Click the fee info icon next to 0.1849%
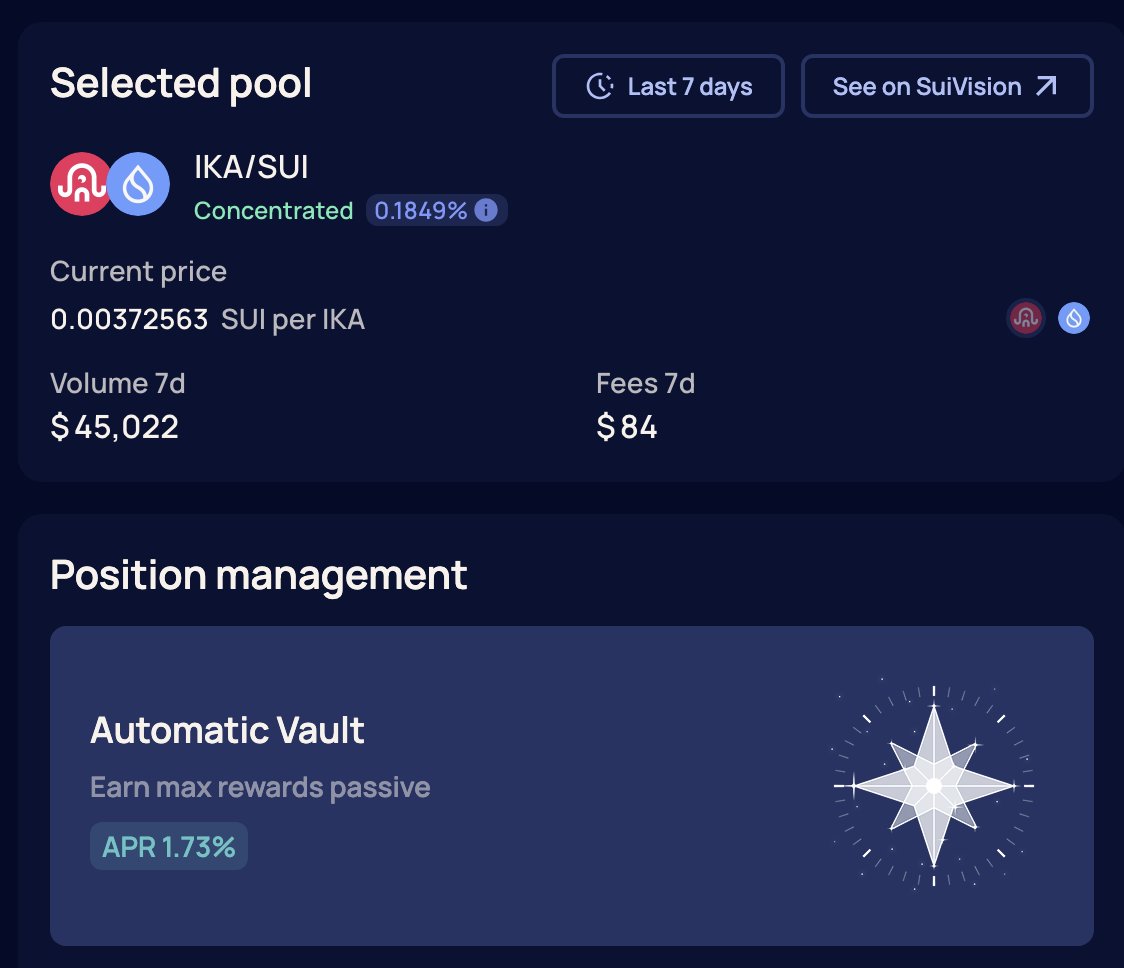This screenshot has height=968, width=1124. point(486,210)
